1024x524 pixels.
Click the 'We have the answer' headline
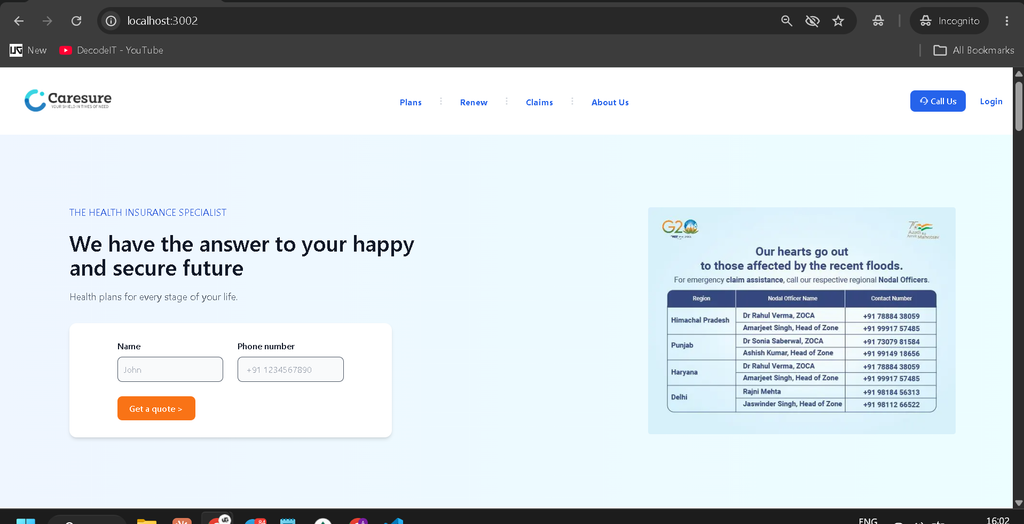242,255
